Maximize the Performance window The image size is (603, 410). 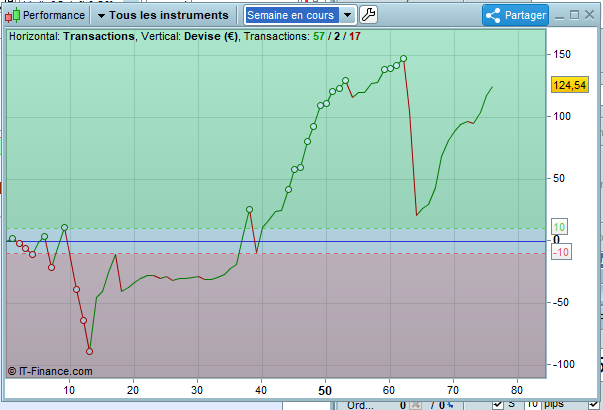[x=574, y=15]
